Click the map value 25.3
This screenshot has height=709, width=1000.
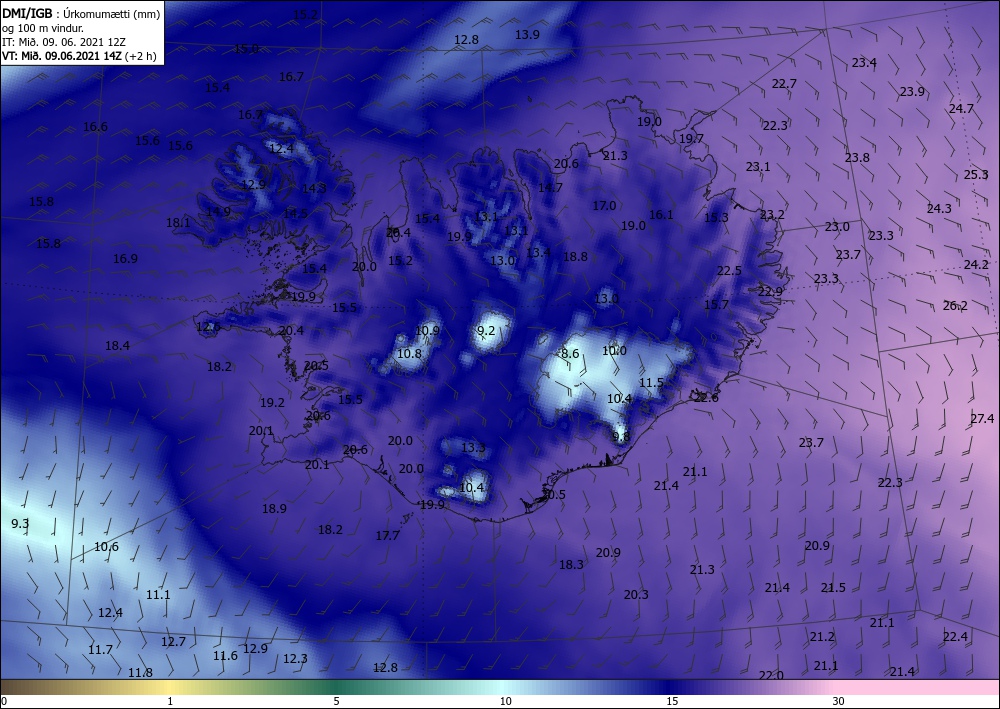[x=976, y=174]
